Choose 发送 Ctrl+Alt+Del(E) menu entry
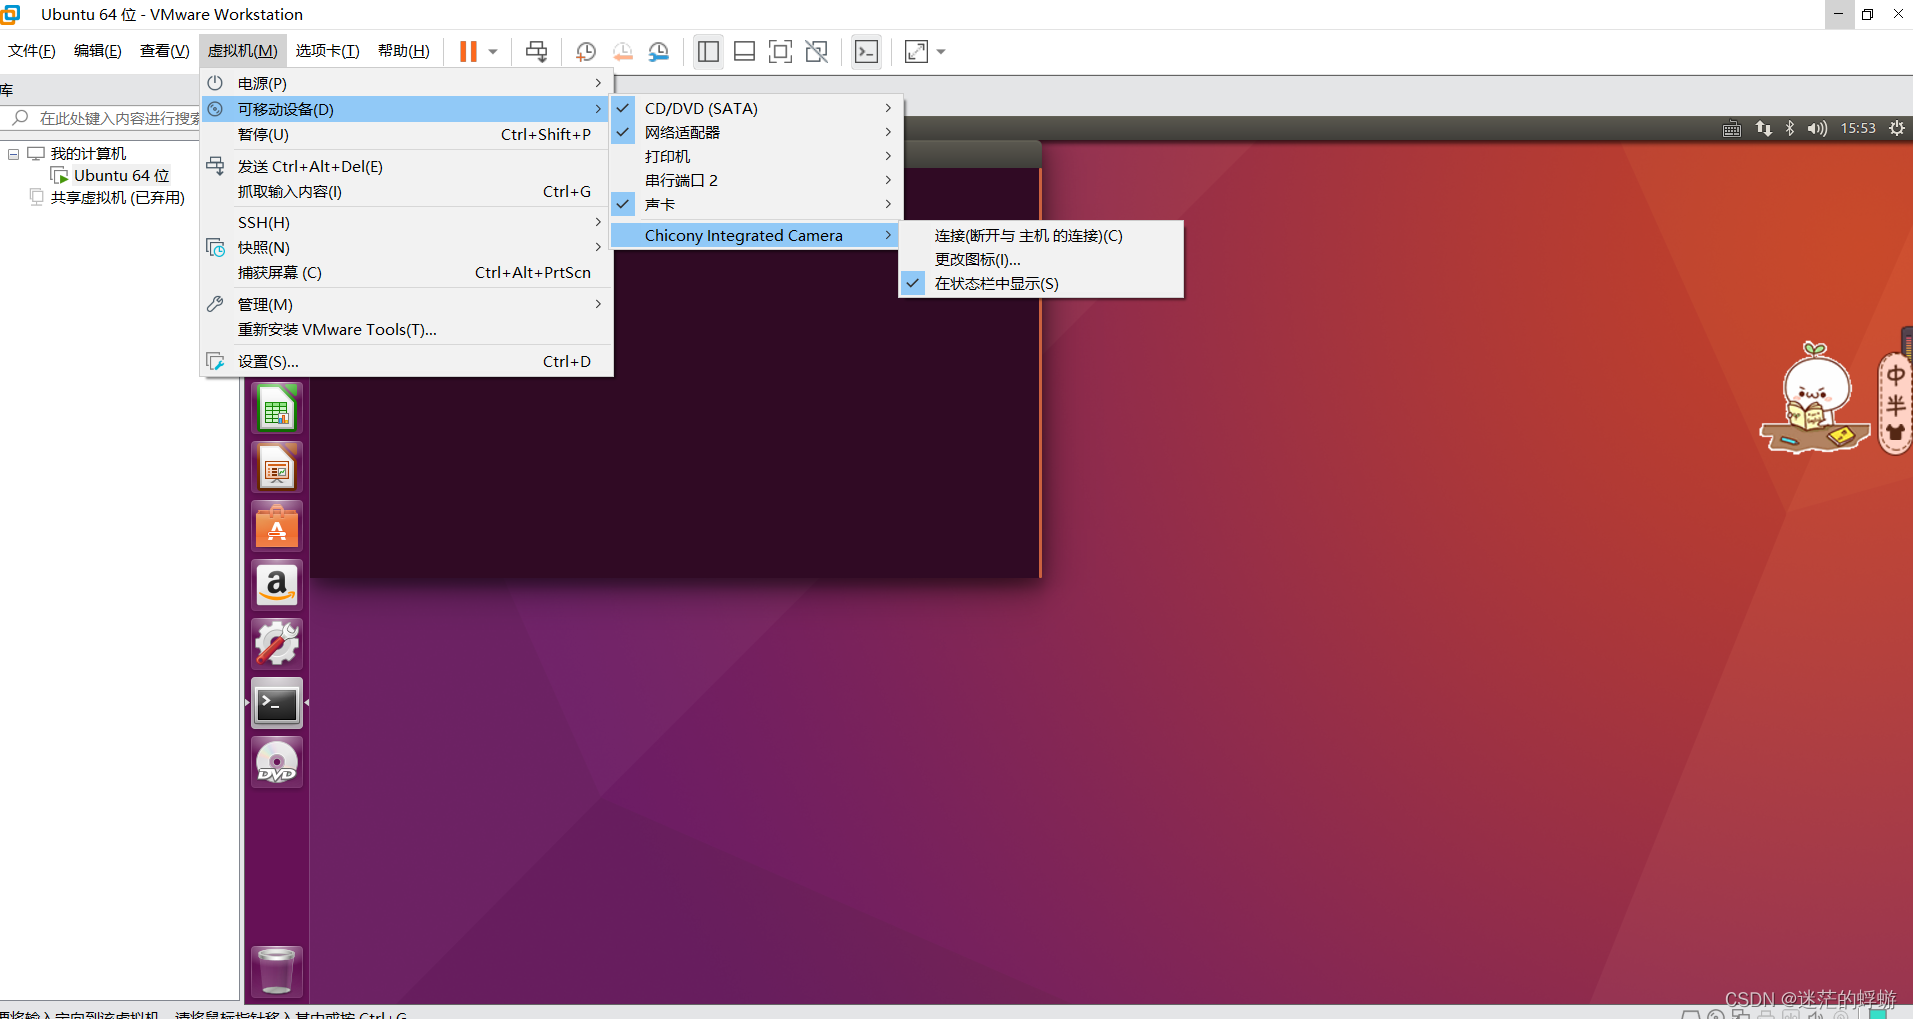This screenshot has height=1019, width=1913. pyautogui.click(x=407, y=166)
